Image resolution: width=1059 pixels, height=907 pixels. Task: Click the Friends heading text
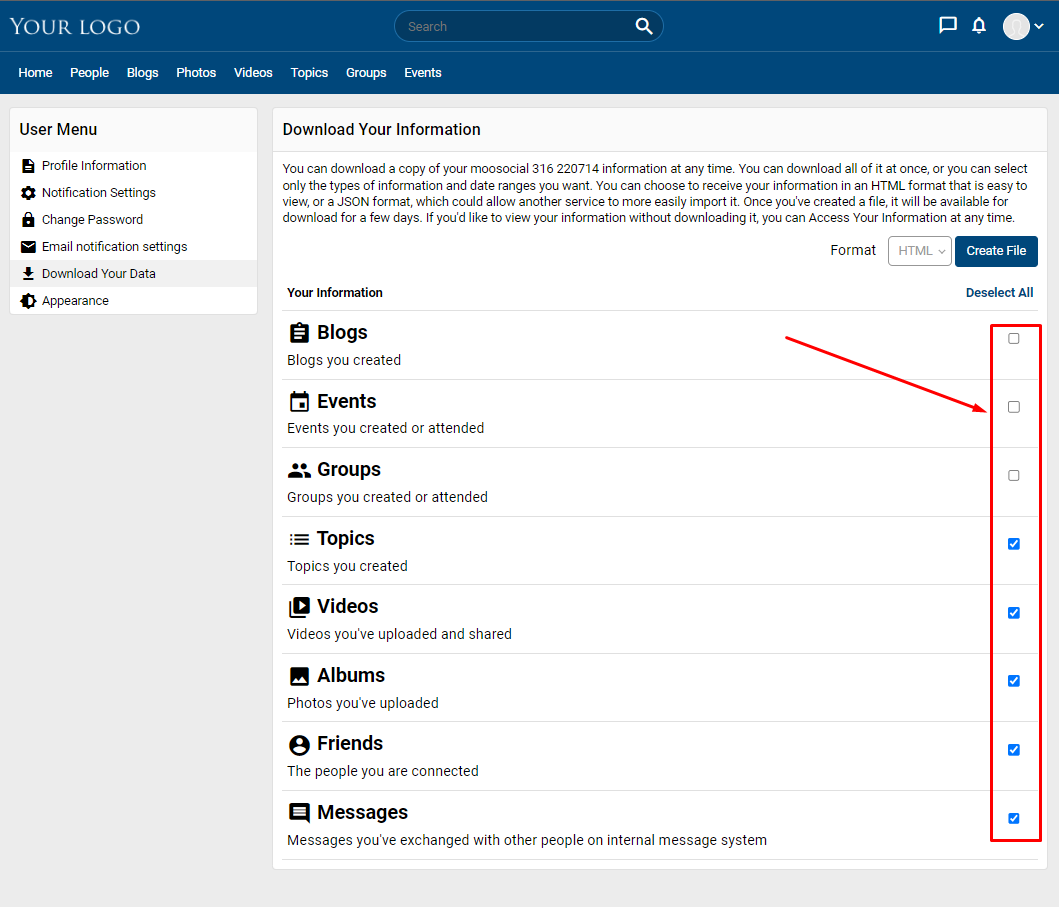pos(350,744)
